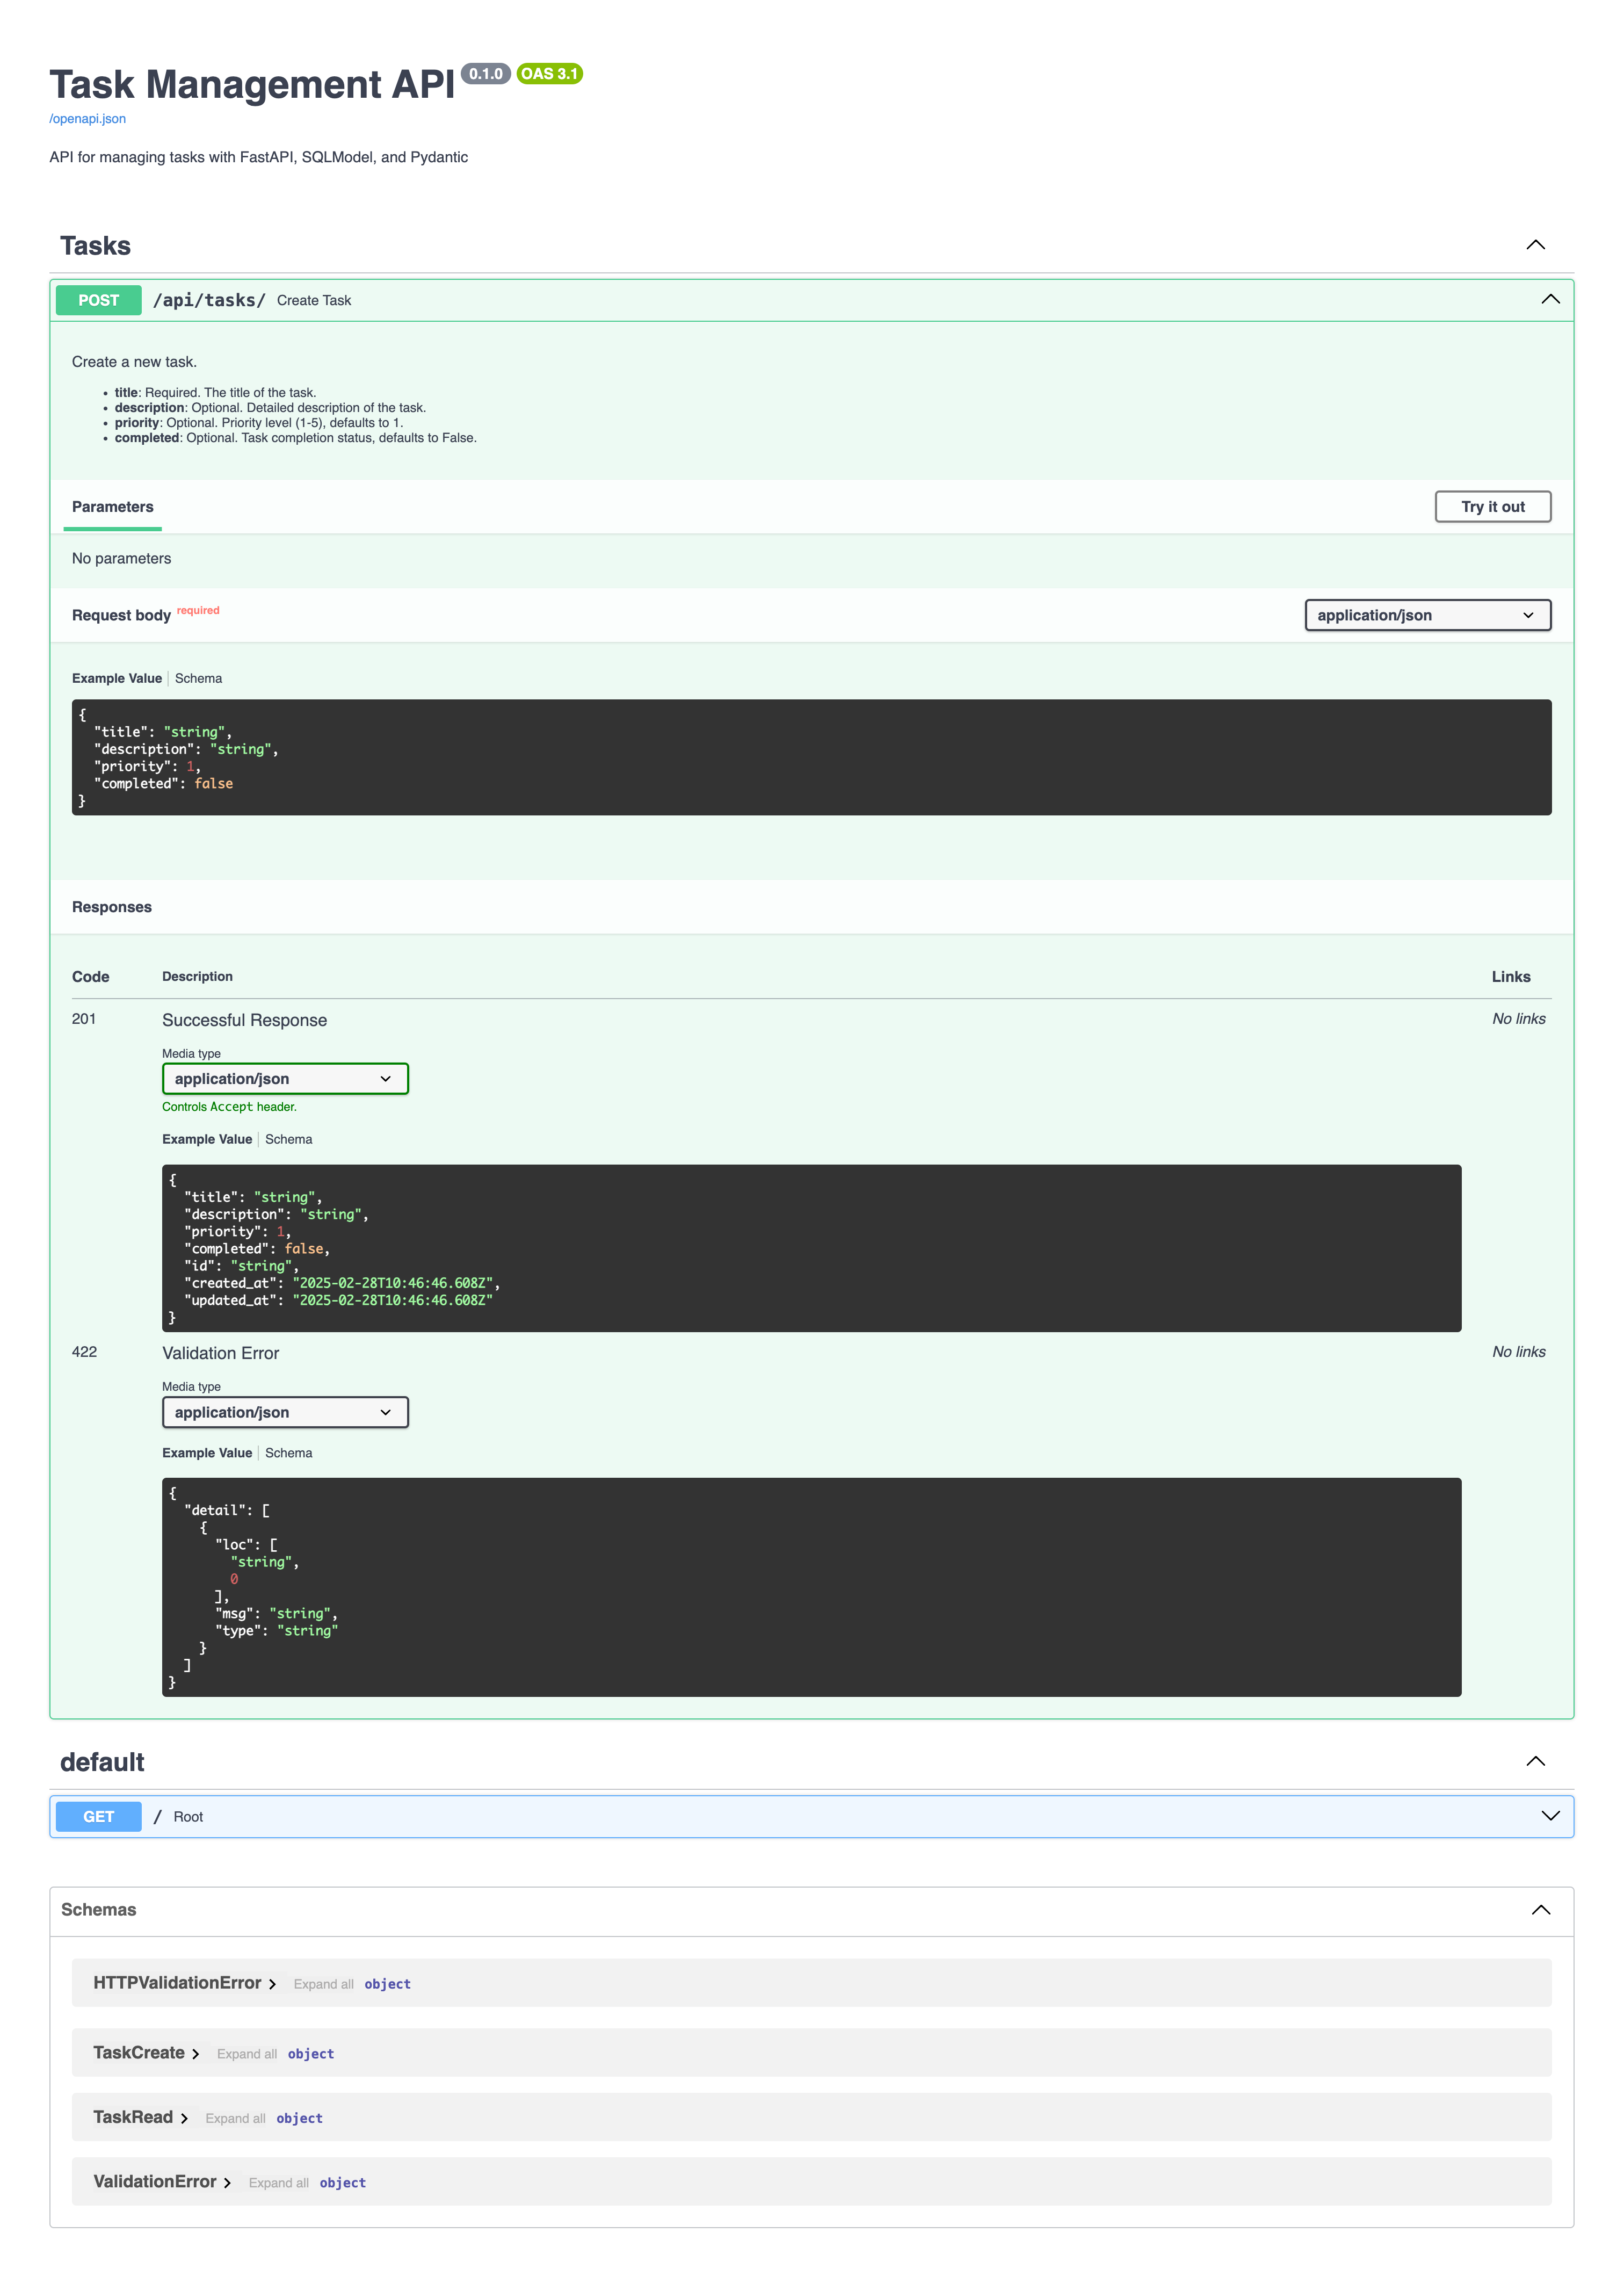Click the Validation Error description text

tap(220, 1353)
